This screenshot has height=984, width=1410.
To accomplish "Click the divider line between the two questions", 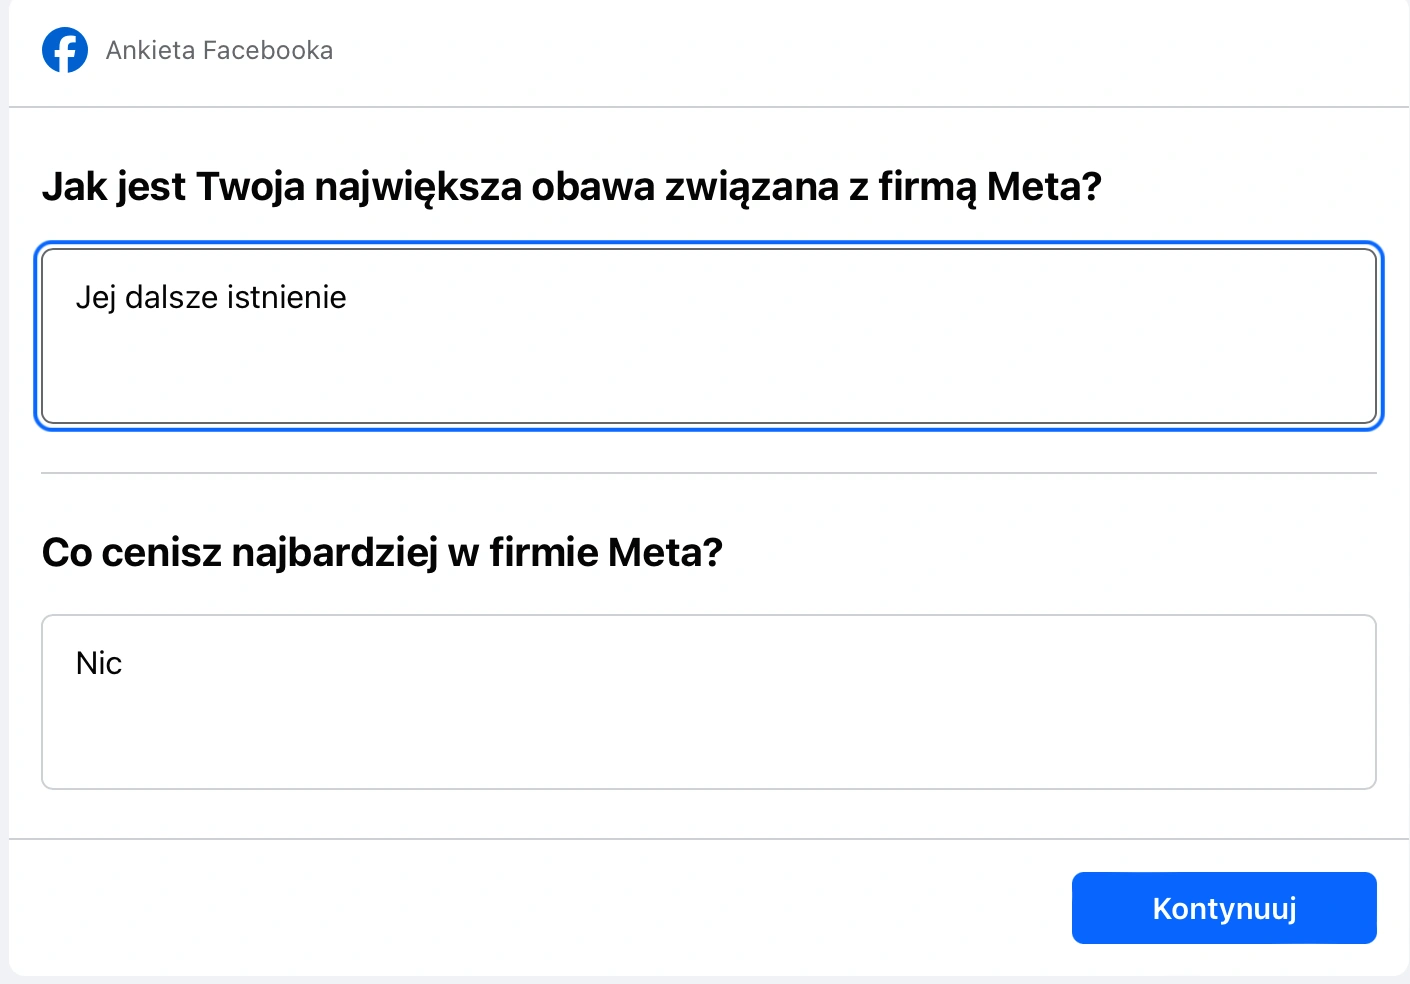I will (709, 473).
